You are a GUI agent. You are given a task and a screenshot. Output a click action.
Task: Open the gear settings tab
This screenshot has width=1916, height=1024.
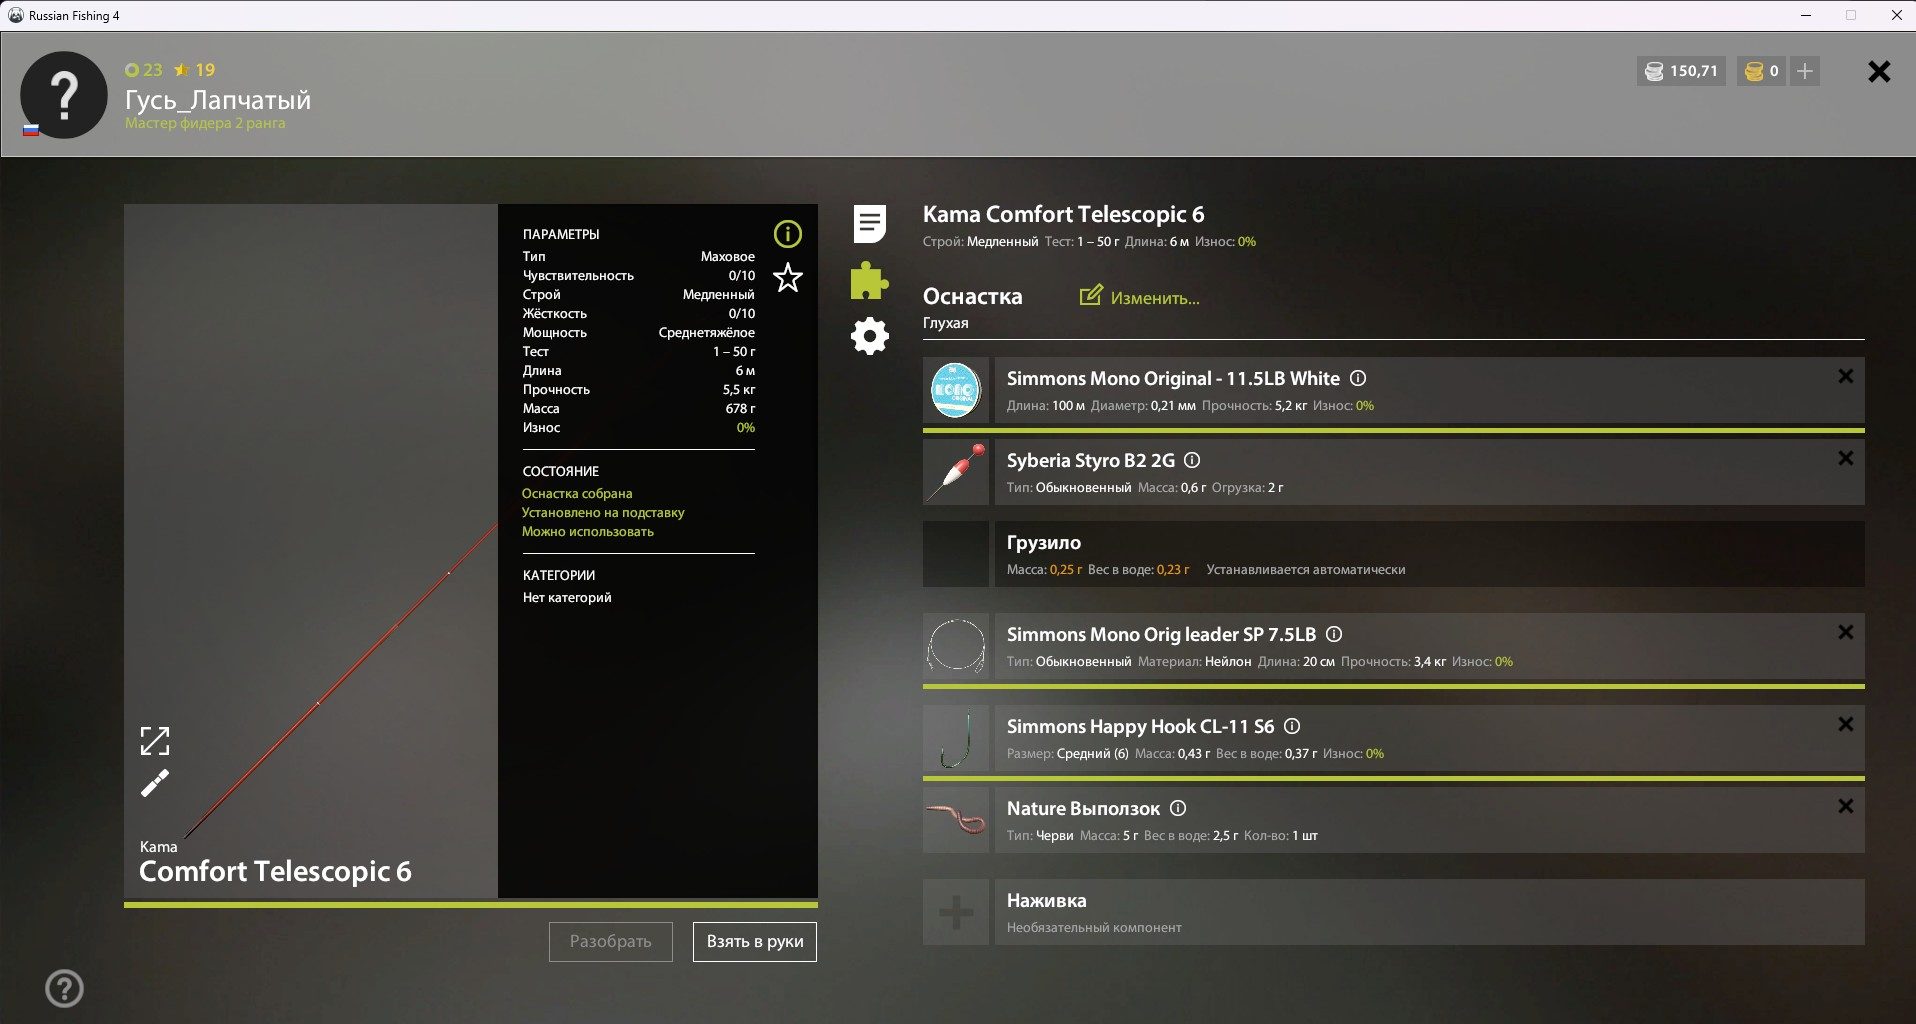point(870,336)
